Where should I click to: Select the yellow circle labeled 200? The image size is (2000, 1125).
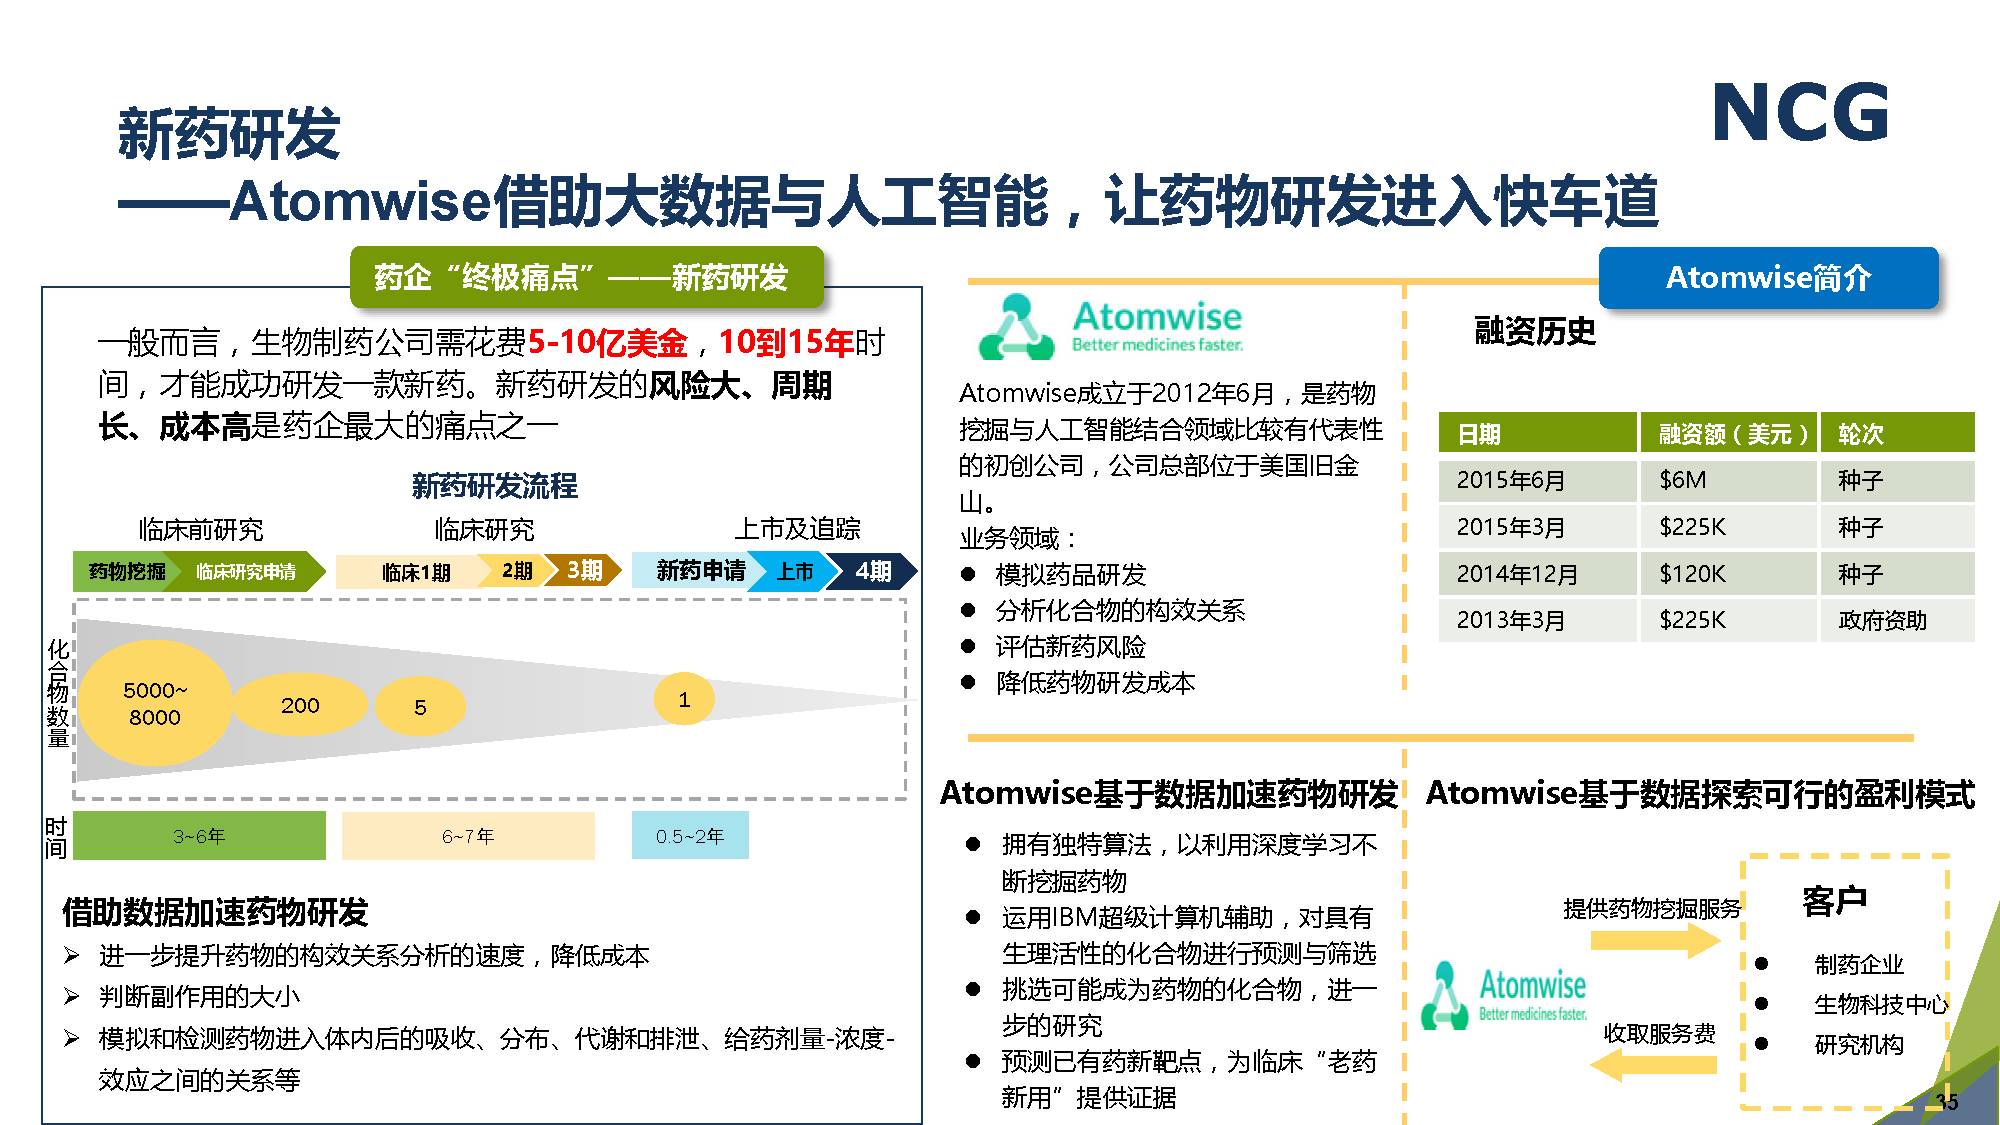299,705
